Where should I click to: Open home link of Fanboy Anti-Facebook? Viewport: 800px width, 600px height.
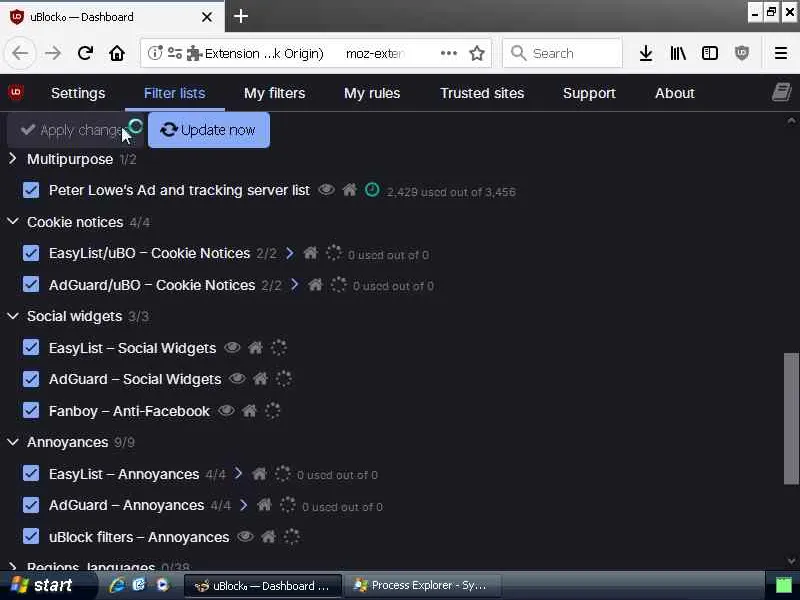pos(249,410)
